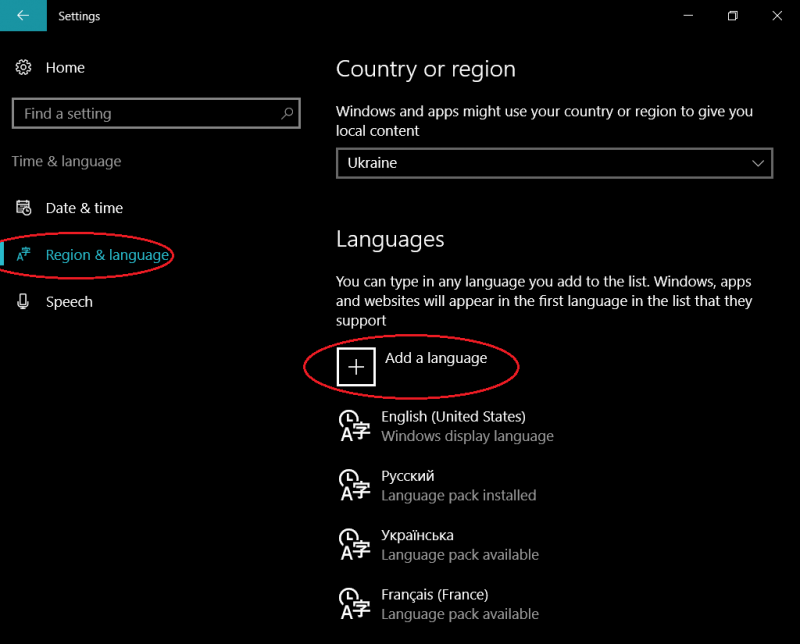Open the Date & time page
The width and height of the screenshot is (800, 644).
point(84,208)
